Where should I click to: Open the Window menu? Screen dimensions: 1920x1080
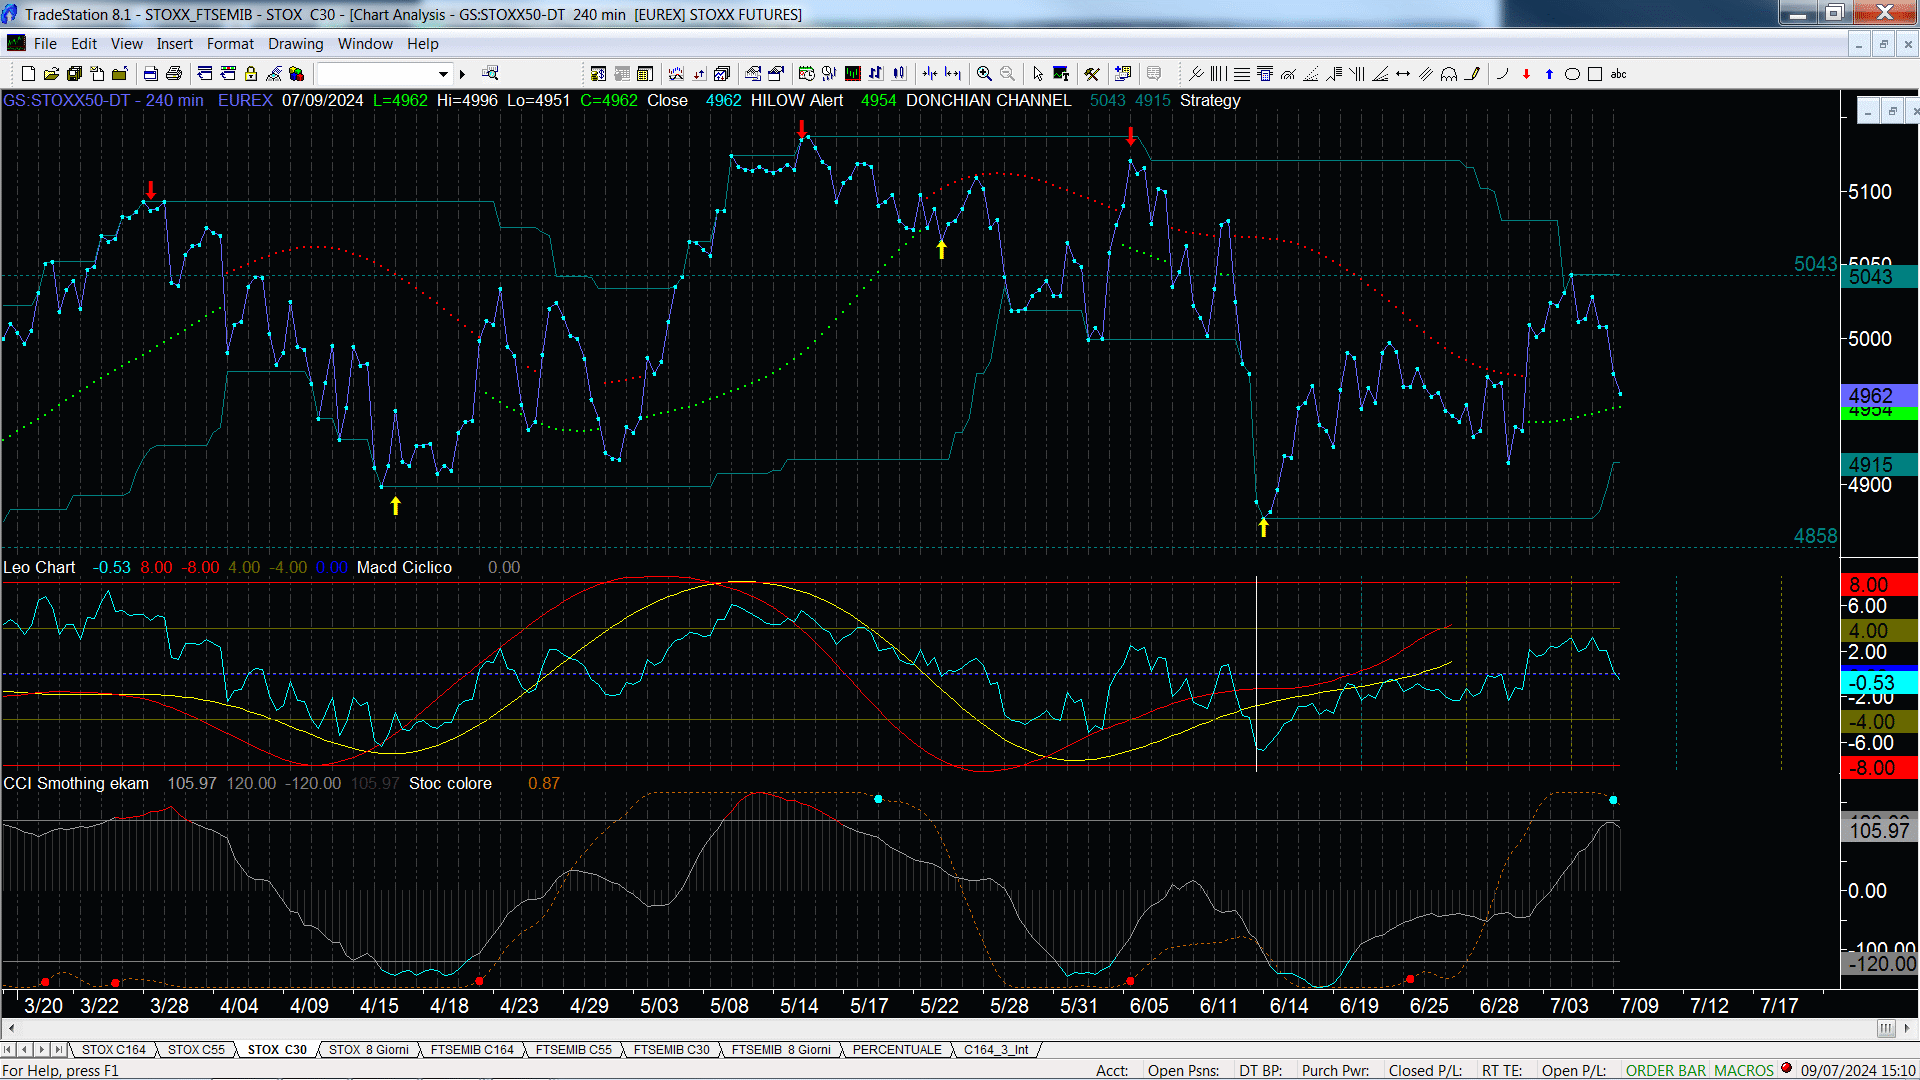(365, 44)
